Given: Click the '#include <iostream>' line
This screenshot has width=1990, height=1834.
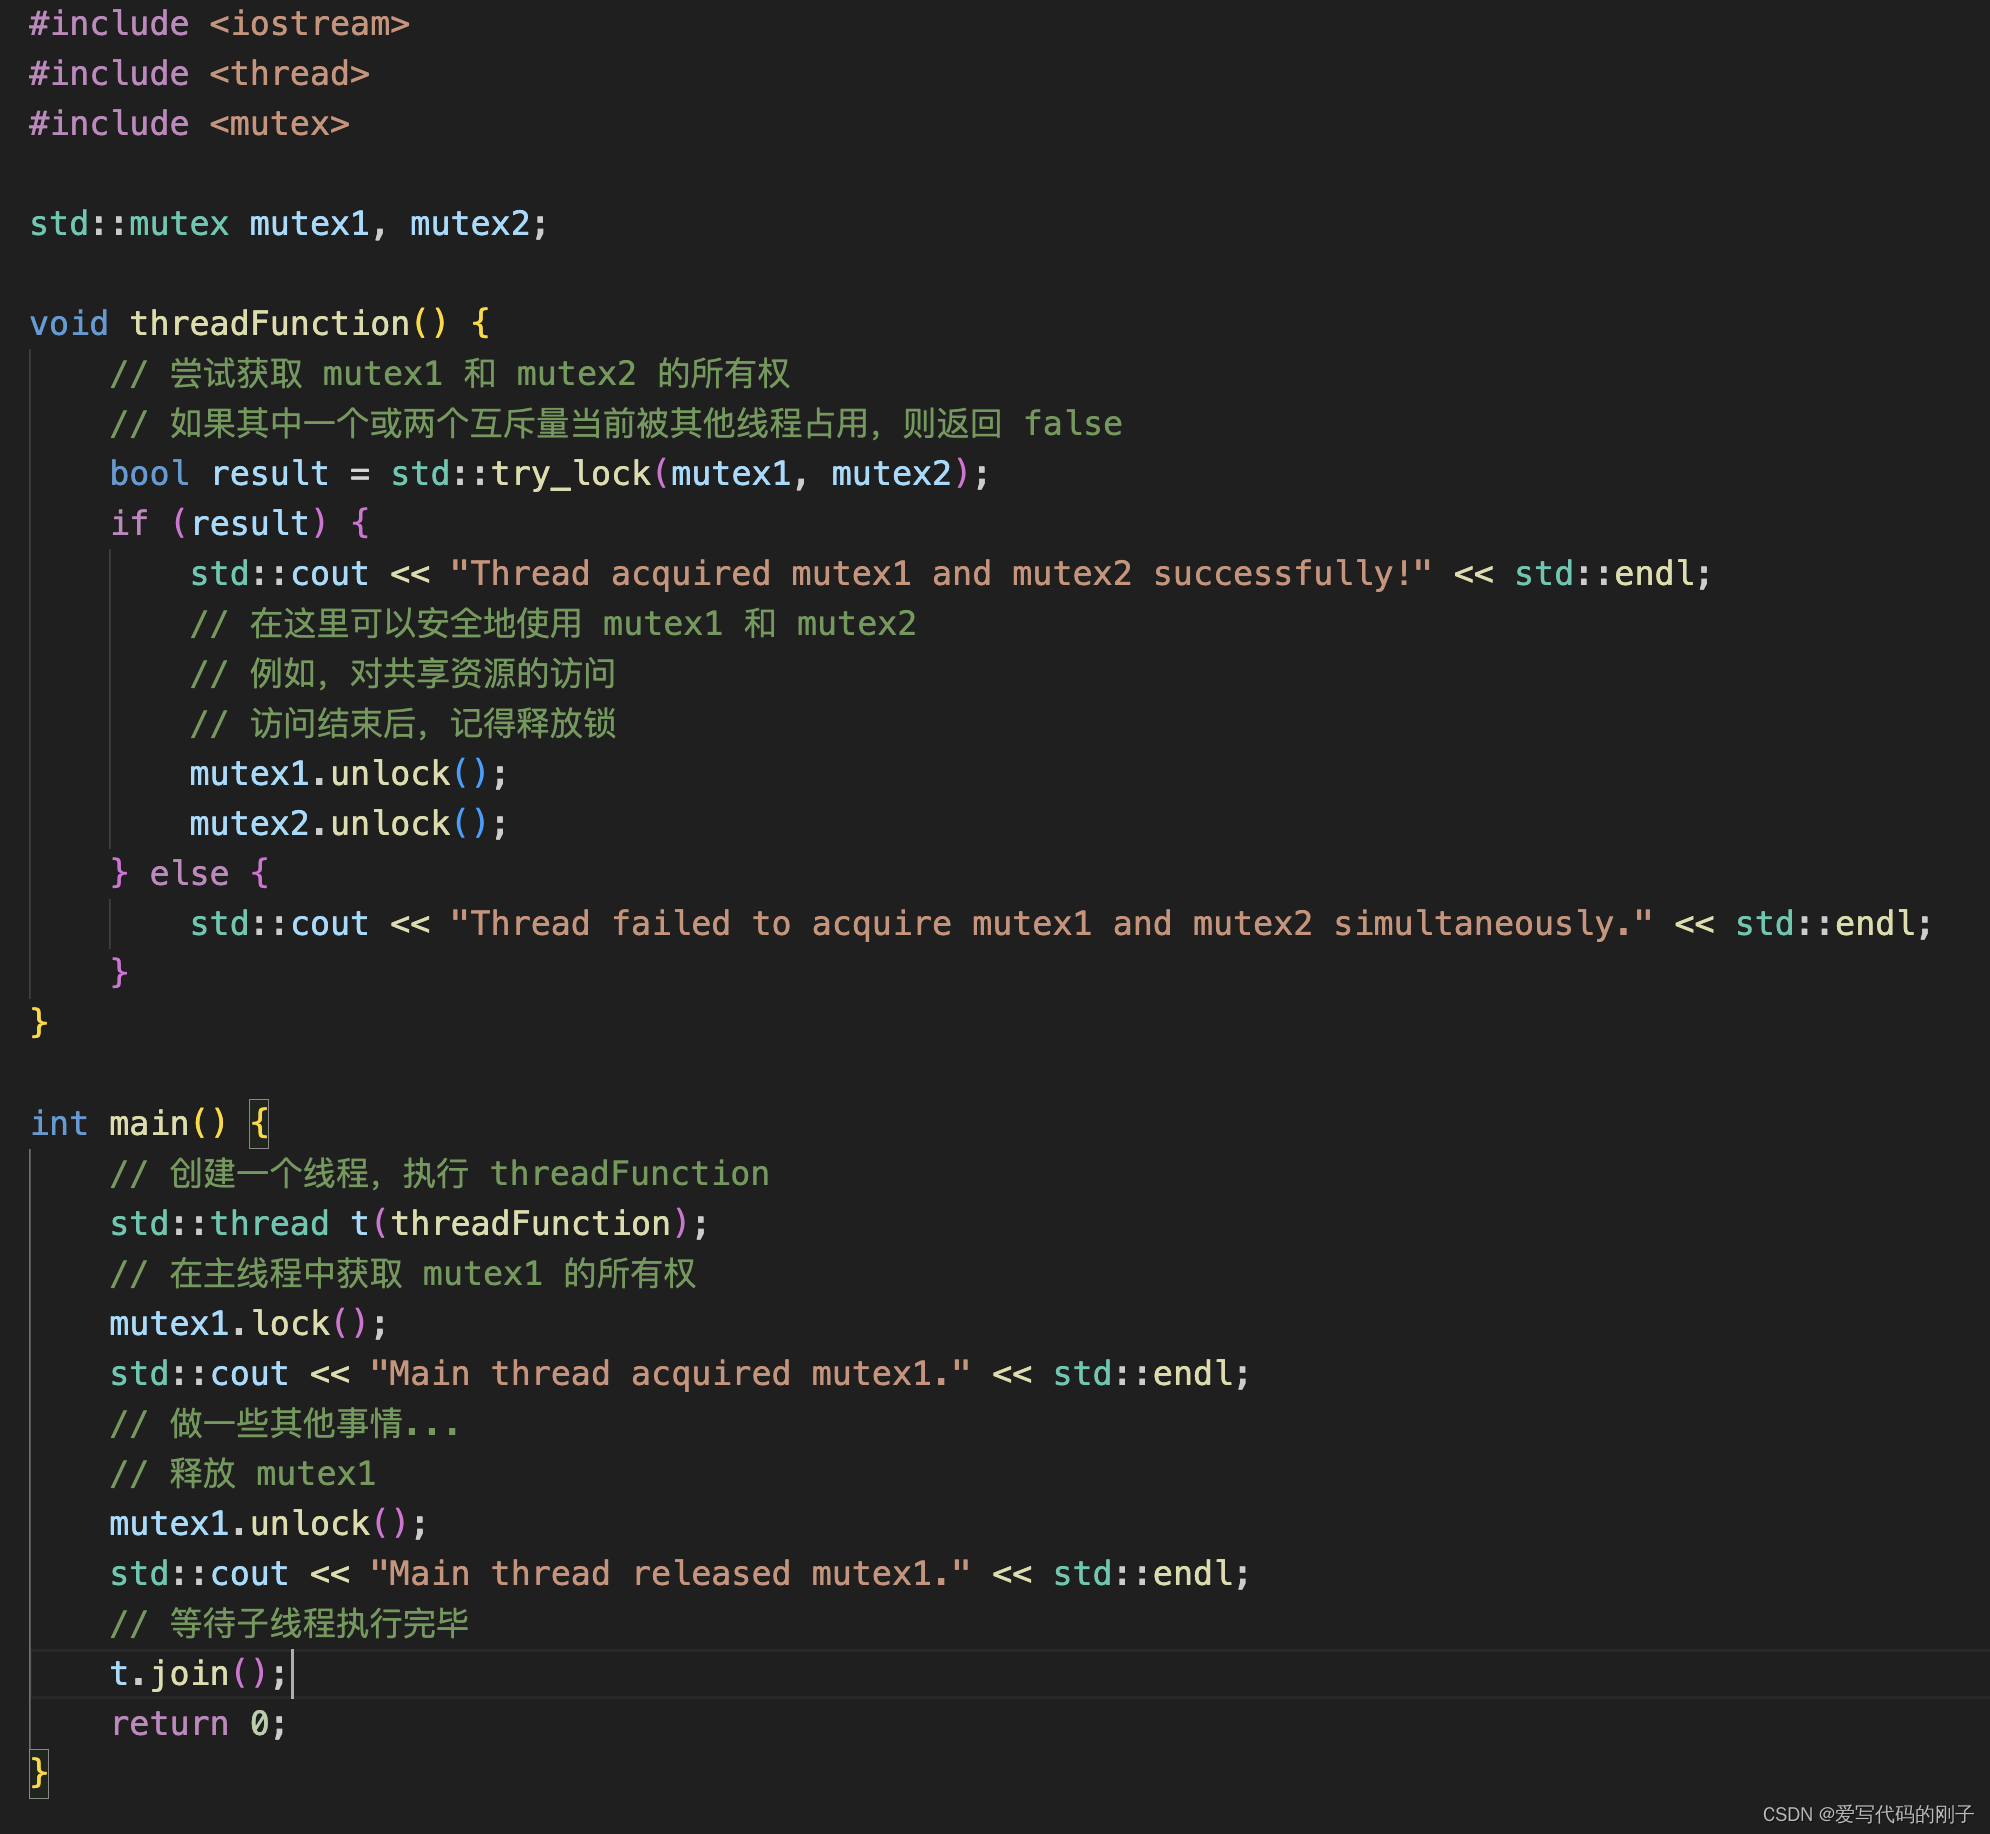Looking at the screenshot, I should tap(219, 24).
